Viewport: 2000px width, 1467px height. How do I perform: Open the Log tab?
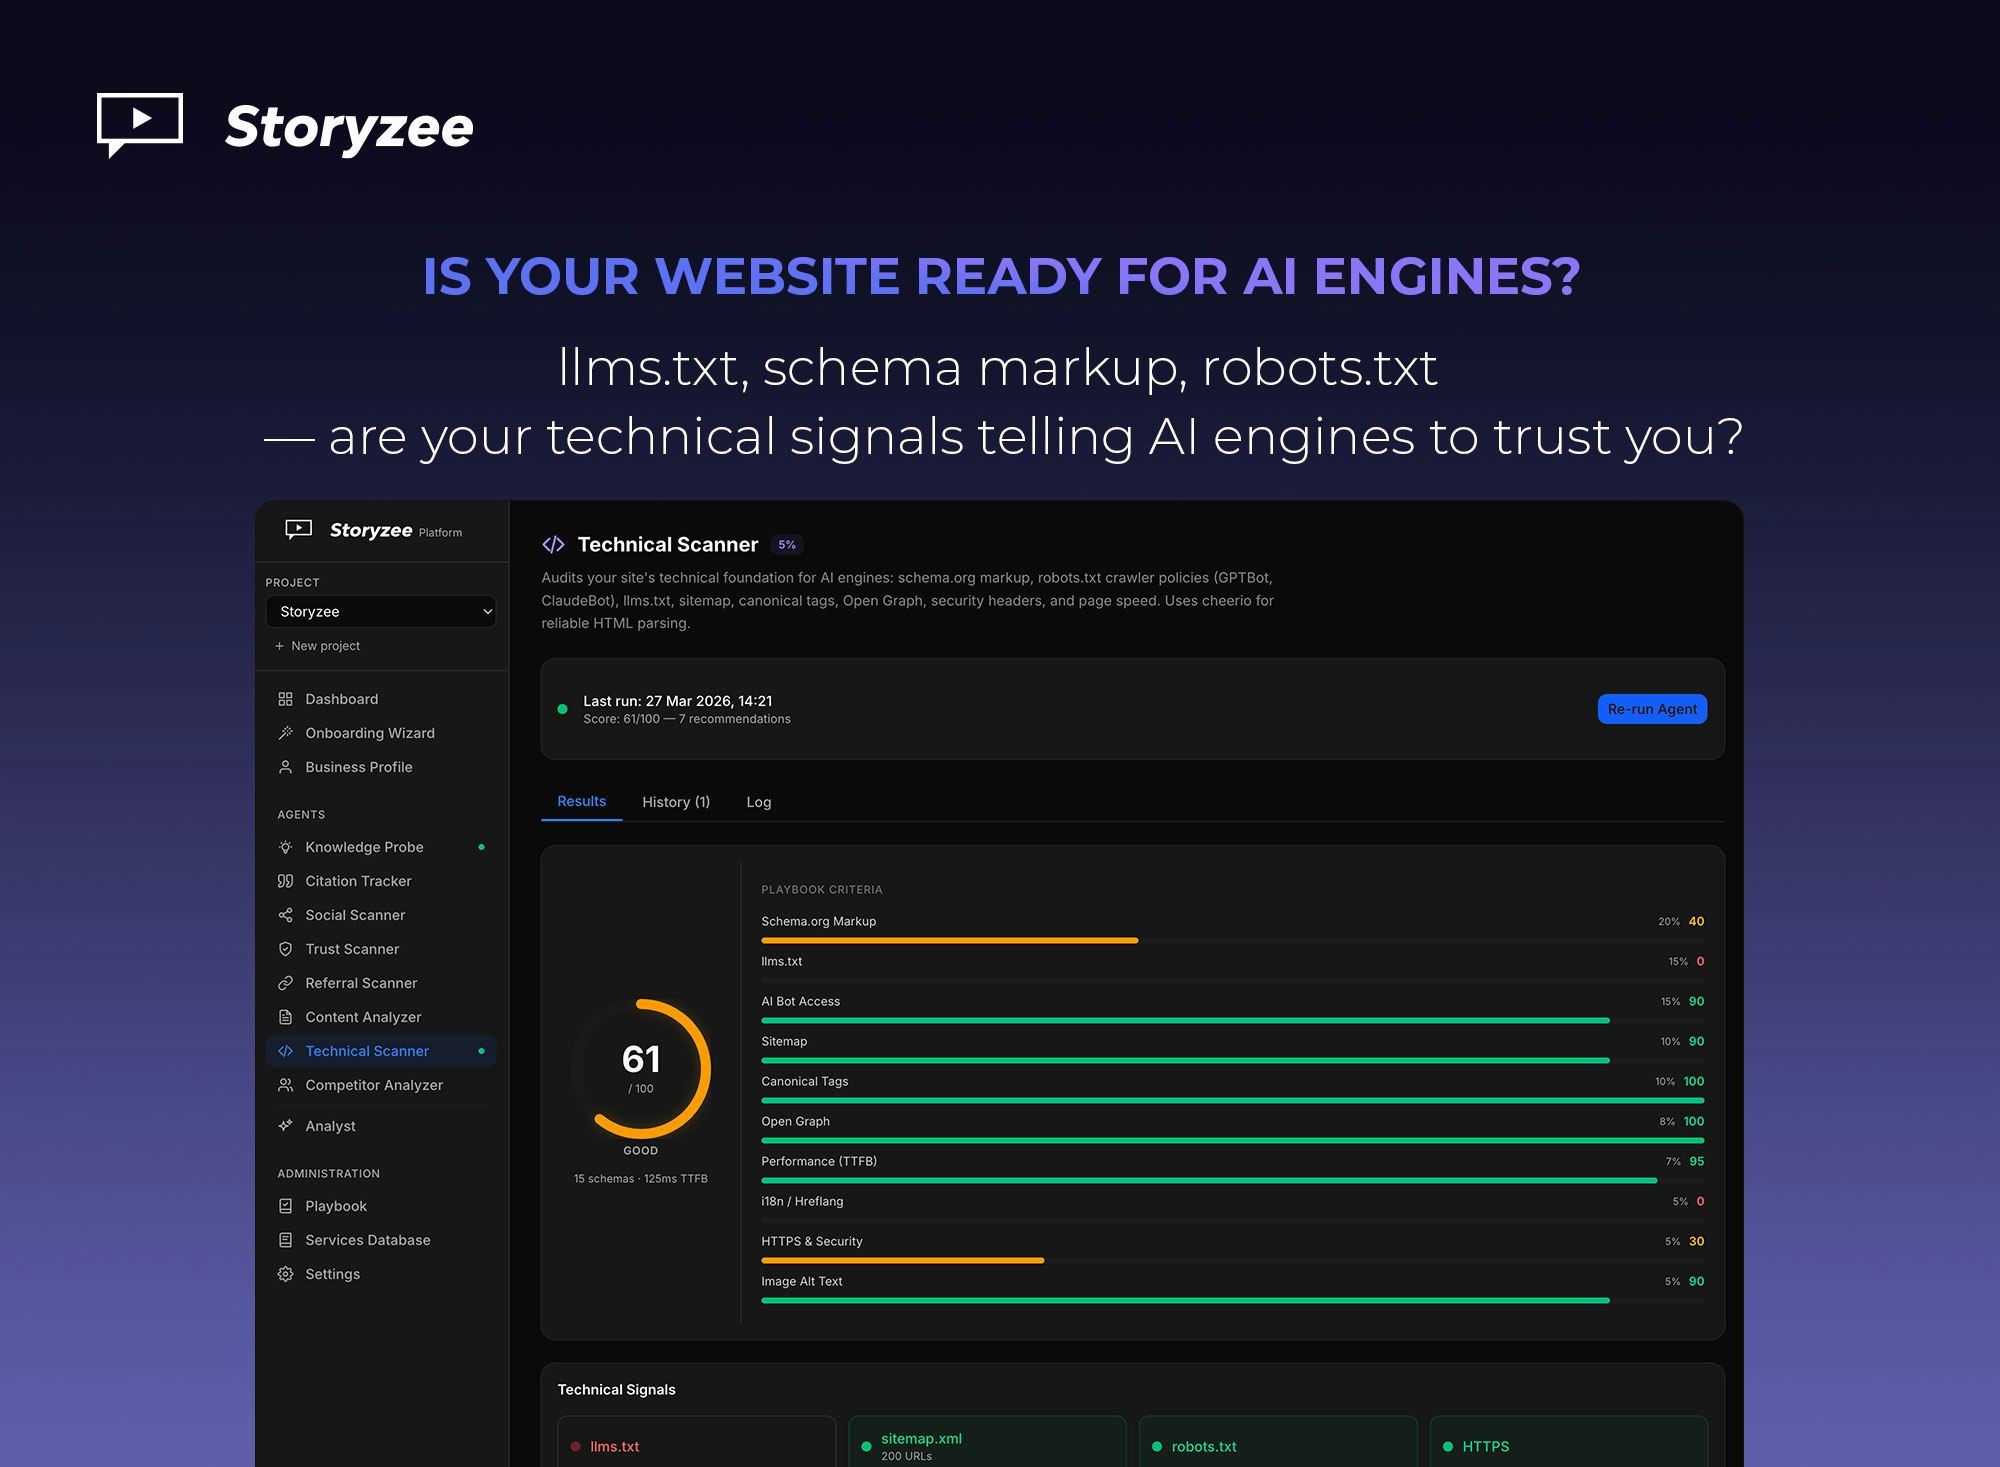coord(758,802)
